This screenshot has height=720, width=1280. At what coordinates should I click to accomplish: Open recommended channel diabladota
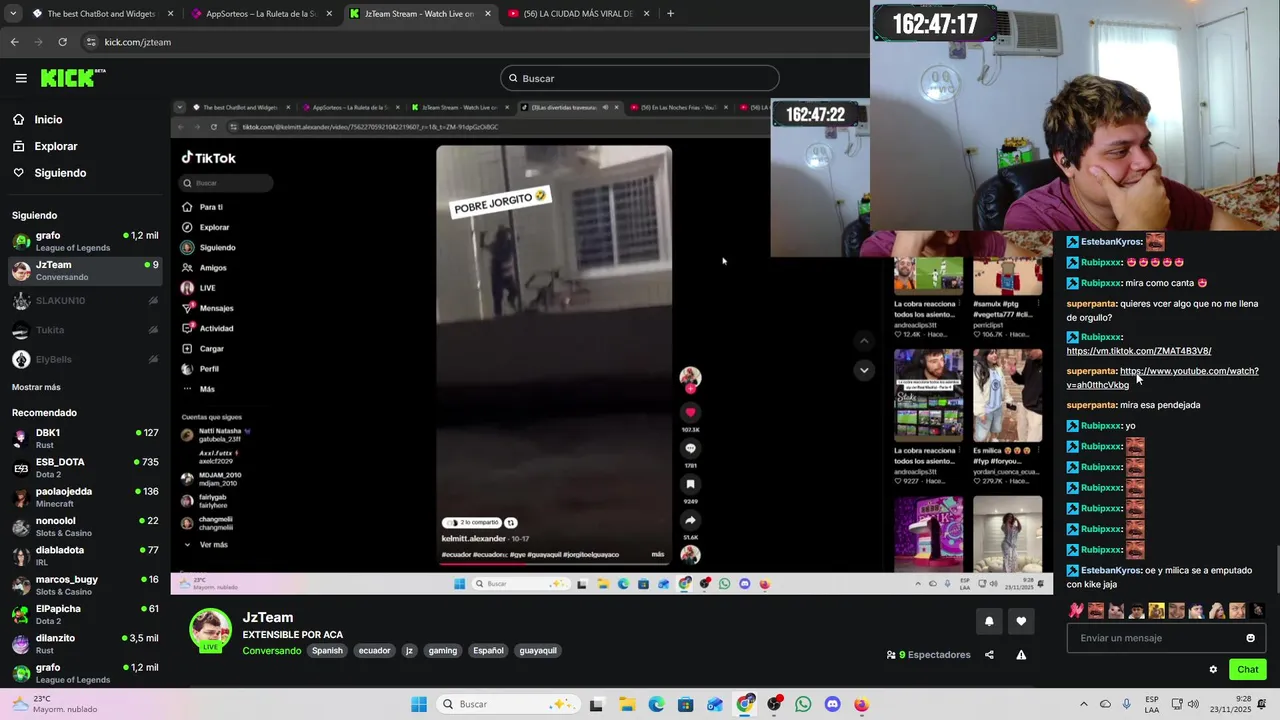pos(85,555)
